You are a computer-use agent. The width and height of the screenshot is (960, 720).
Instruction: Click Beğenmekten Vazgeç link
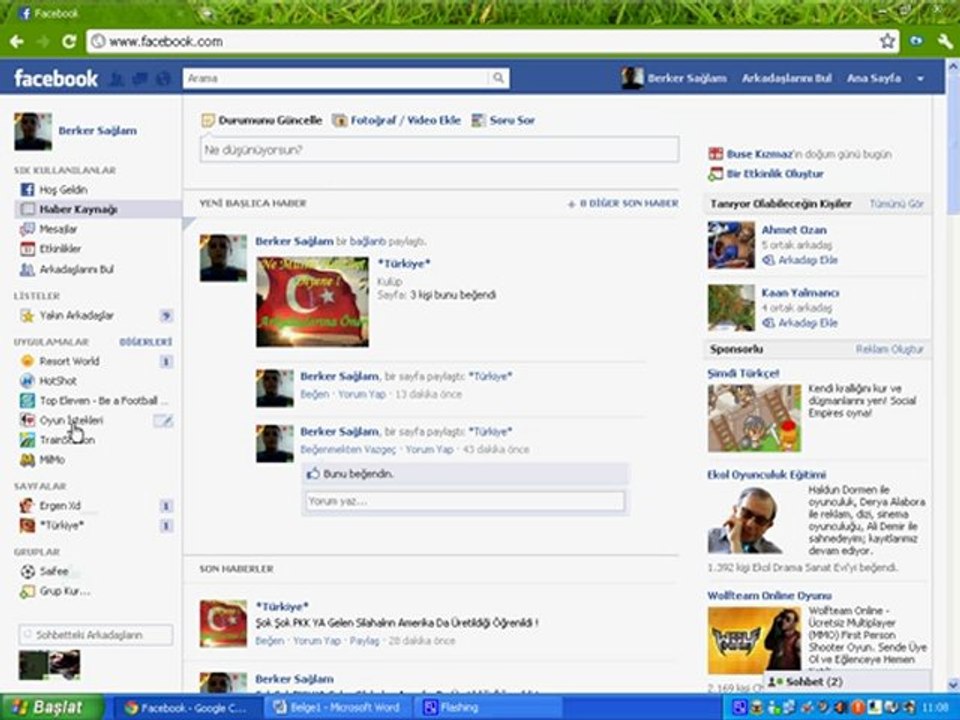(x=348, y=449)
